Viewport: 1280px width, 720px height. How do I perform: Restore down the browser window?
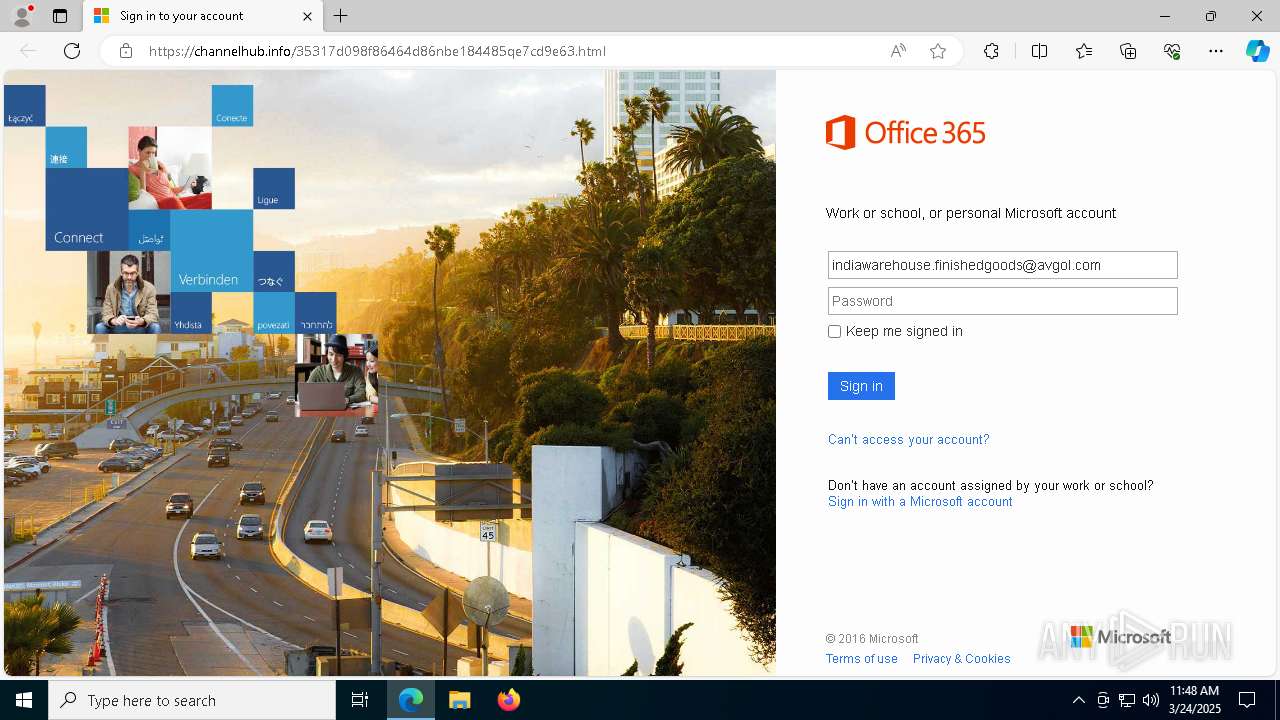point(1211,16)
